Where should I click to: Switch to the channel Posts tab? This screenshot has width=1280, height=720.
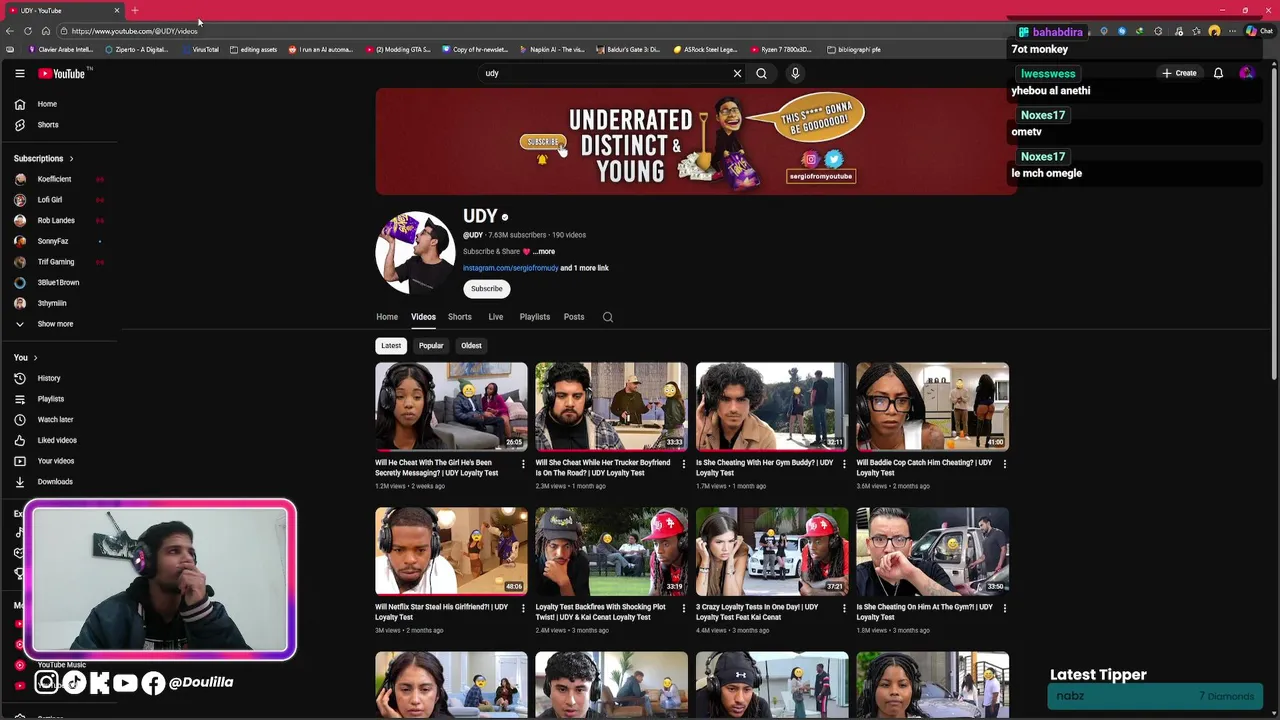pos(574,317)
